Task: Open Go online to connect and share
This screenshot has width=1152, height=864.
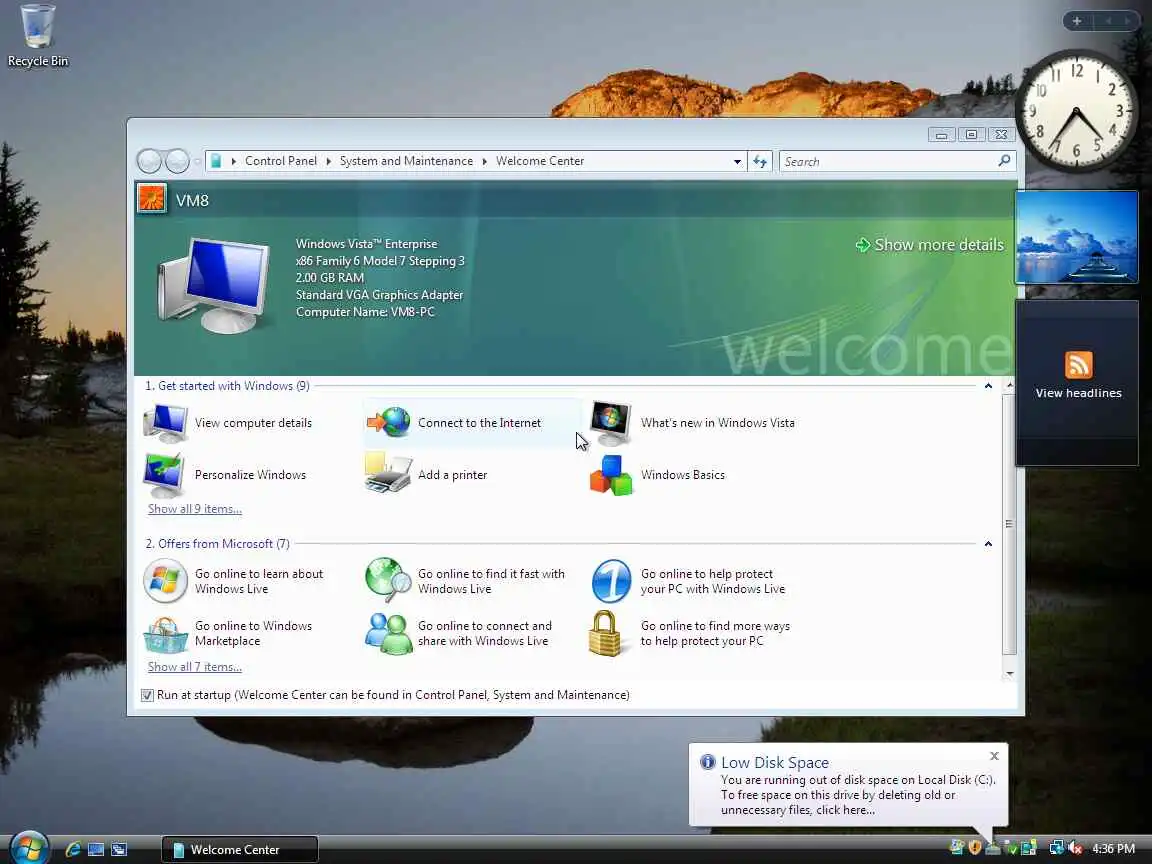Action: (x=458, y=633)
